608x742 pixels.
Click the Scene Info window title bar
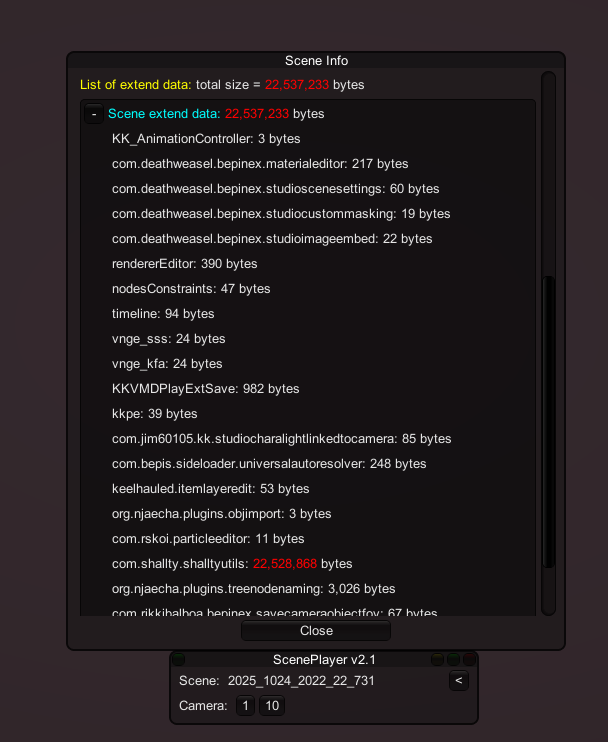tap(316, 61)
